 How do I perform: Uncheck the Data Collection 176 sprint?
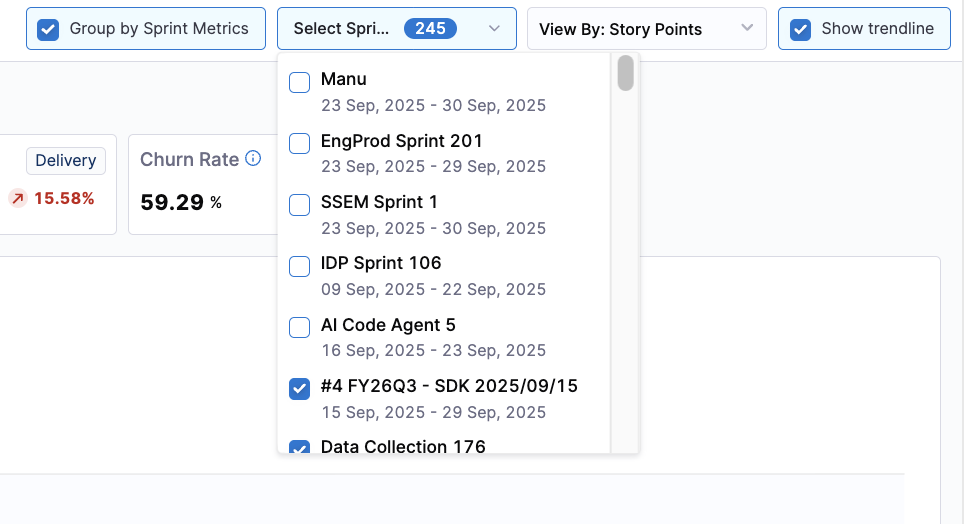click(299, 448)
